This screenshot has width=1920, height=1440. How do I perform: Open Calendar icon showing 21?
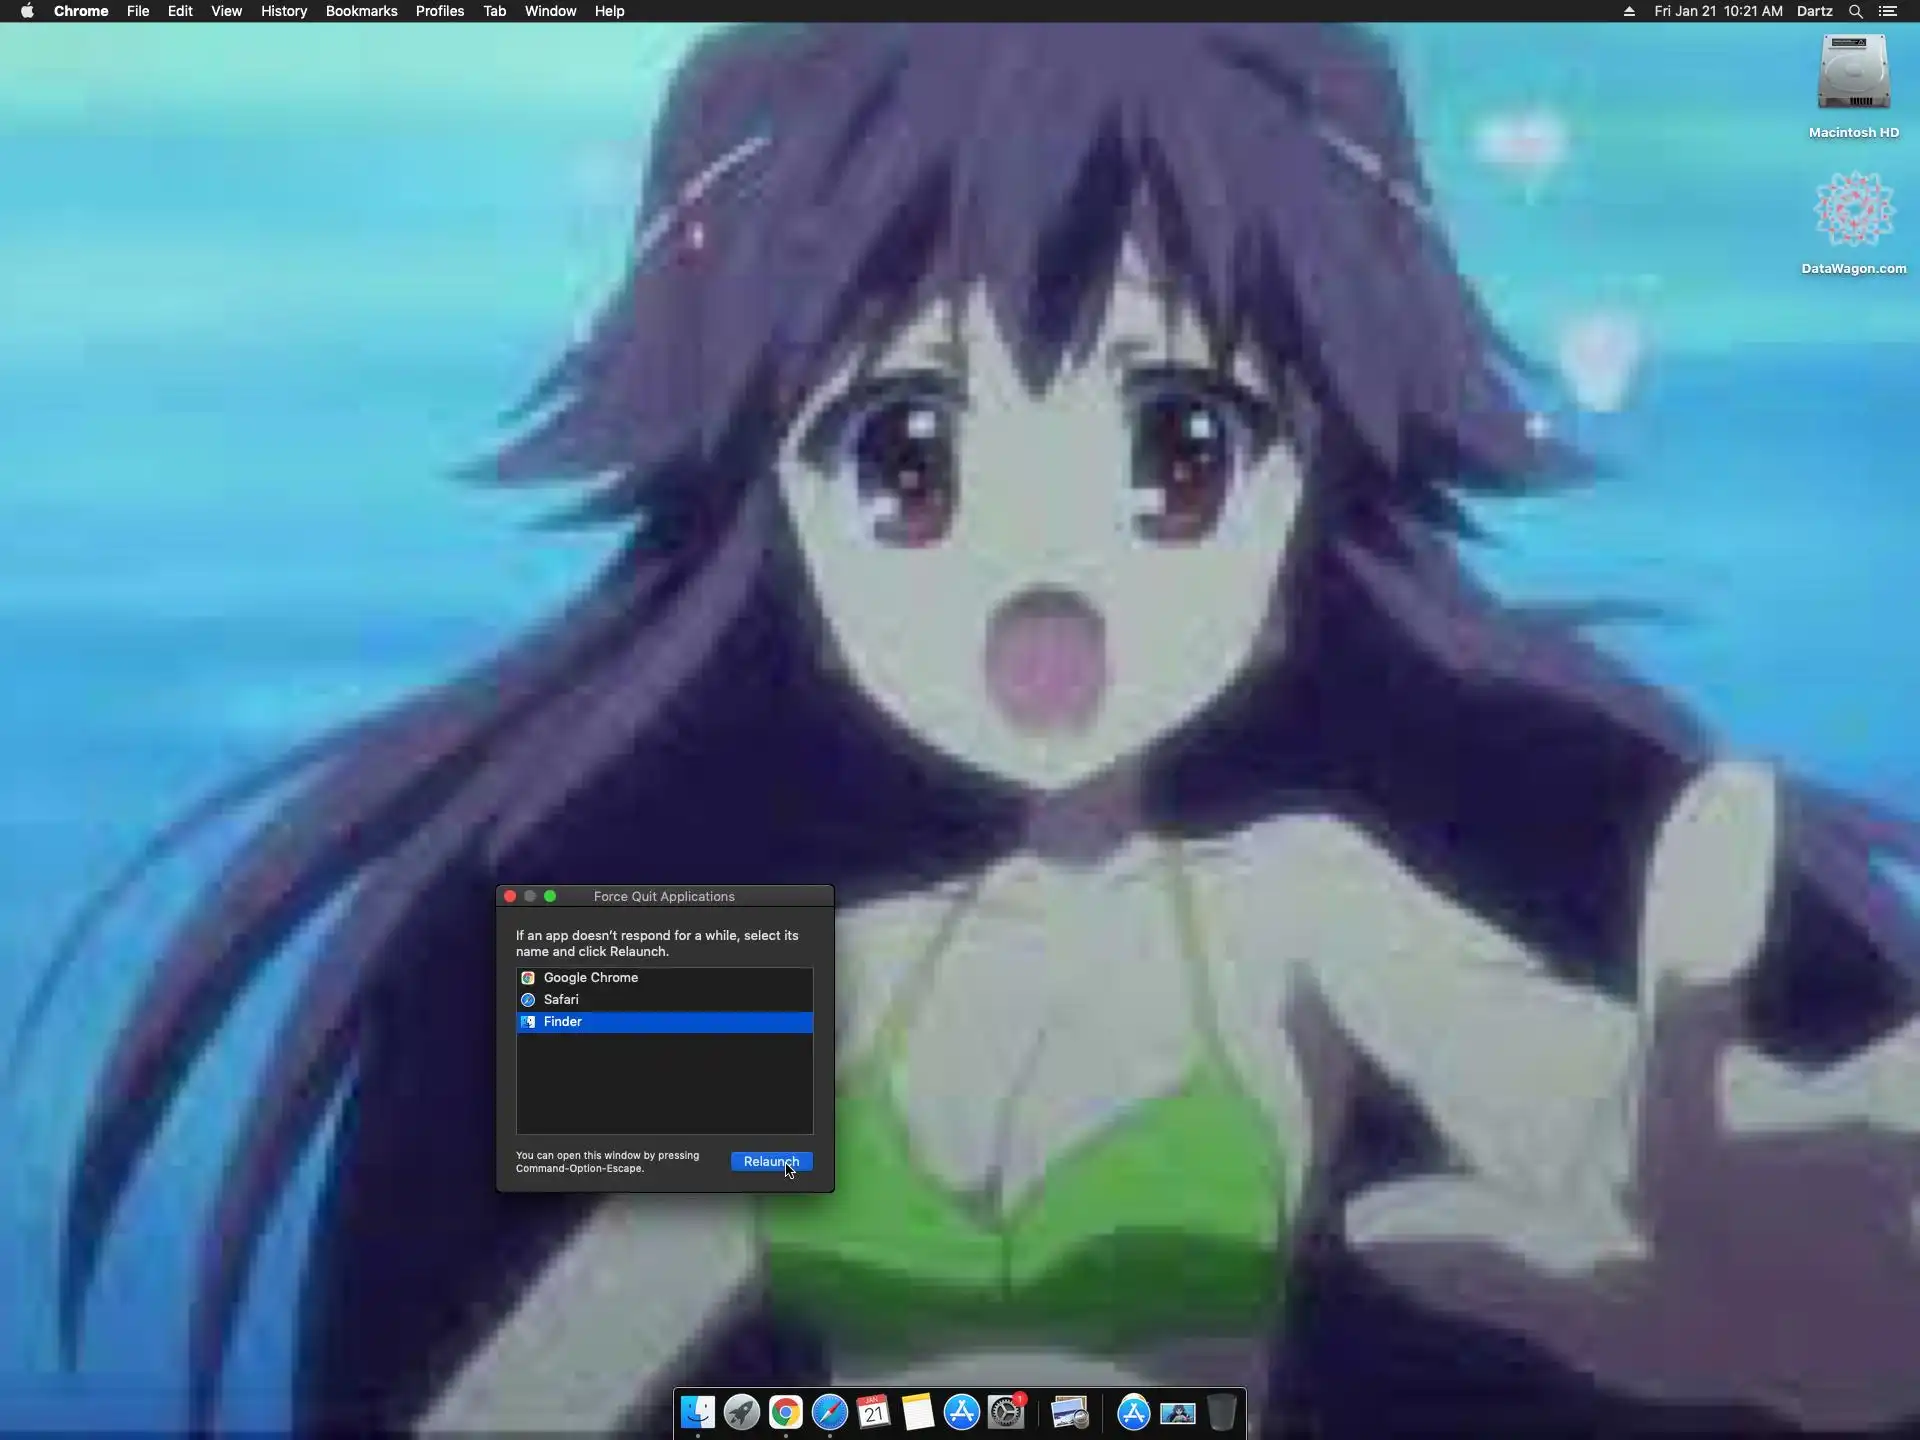pos(874,1412)
